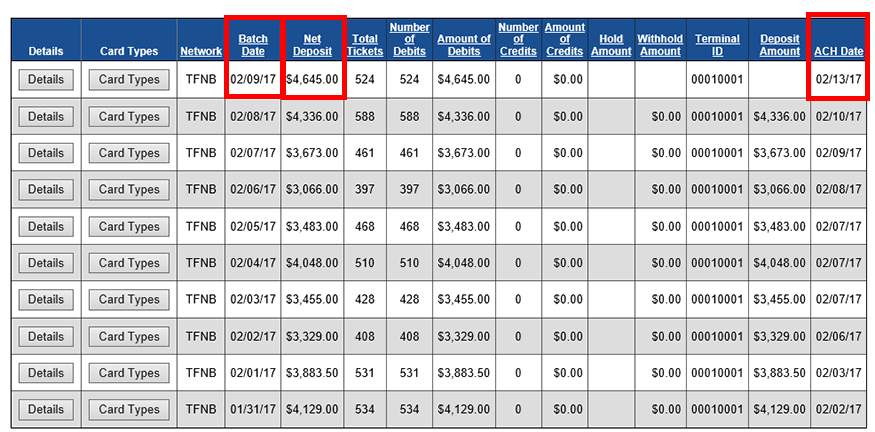Viewport: 875px width, 432px height.
Task: Click the Network column header link
Action: coord(201,51)
